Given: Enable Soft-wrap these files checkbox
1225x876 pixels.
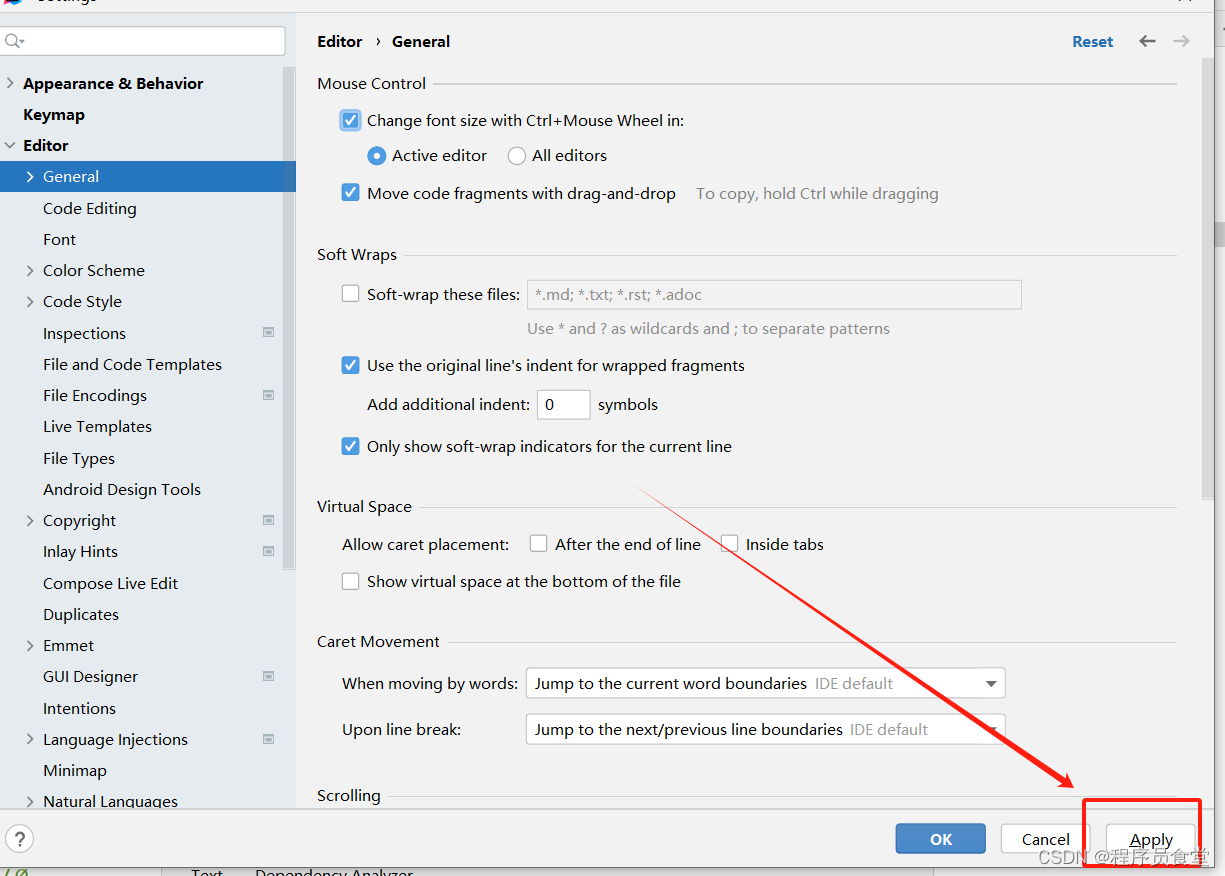Looking at the screenshot, I should (x=350, y=294).
